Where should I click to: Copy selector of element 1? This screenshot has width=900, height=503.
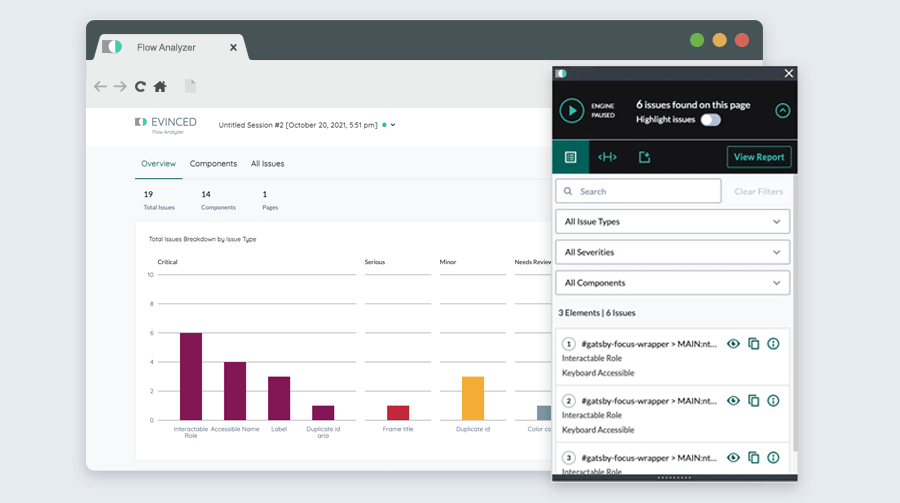pyautogui.click(x=754, y=344)
